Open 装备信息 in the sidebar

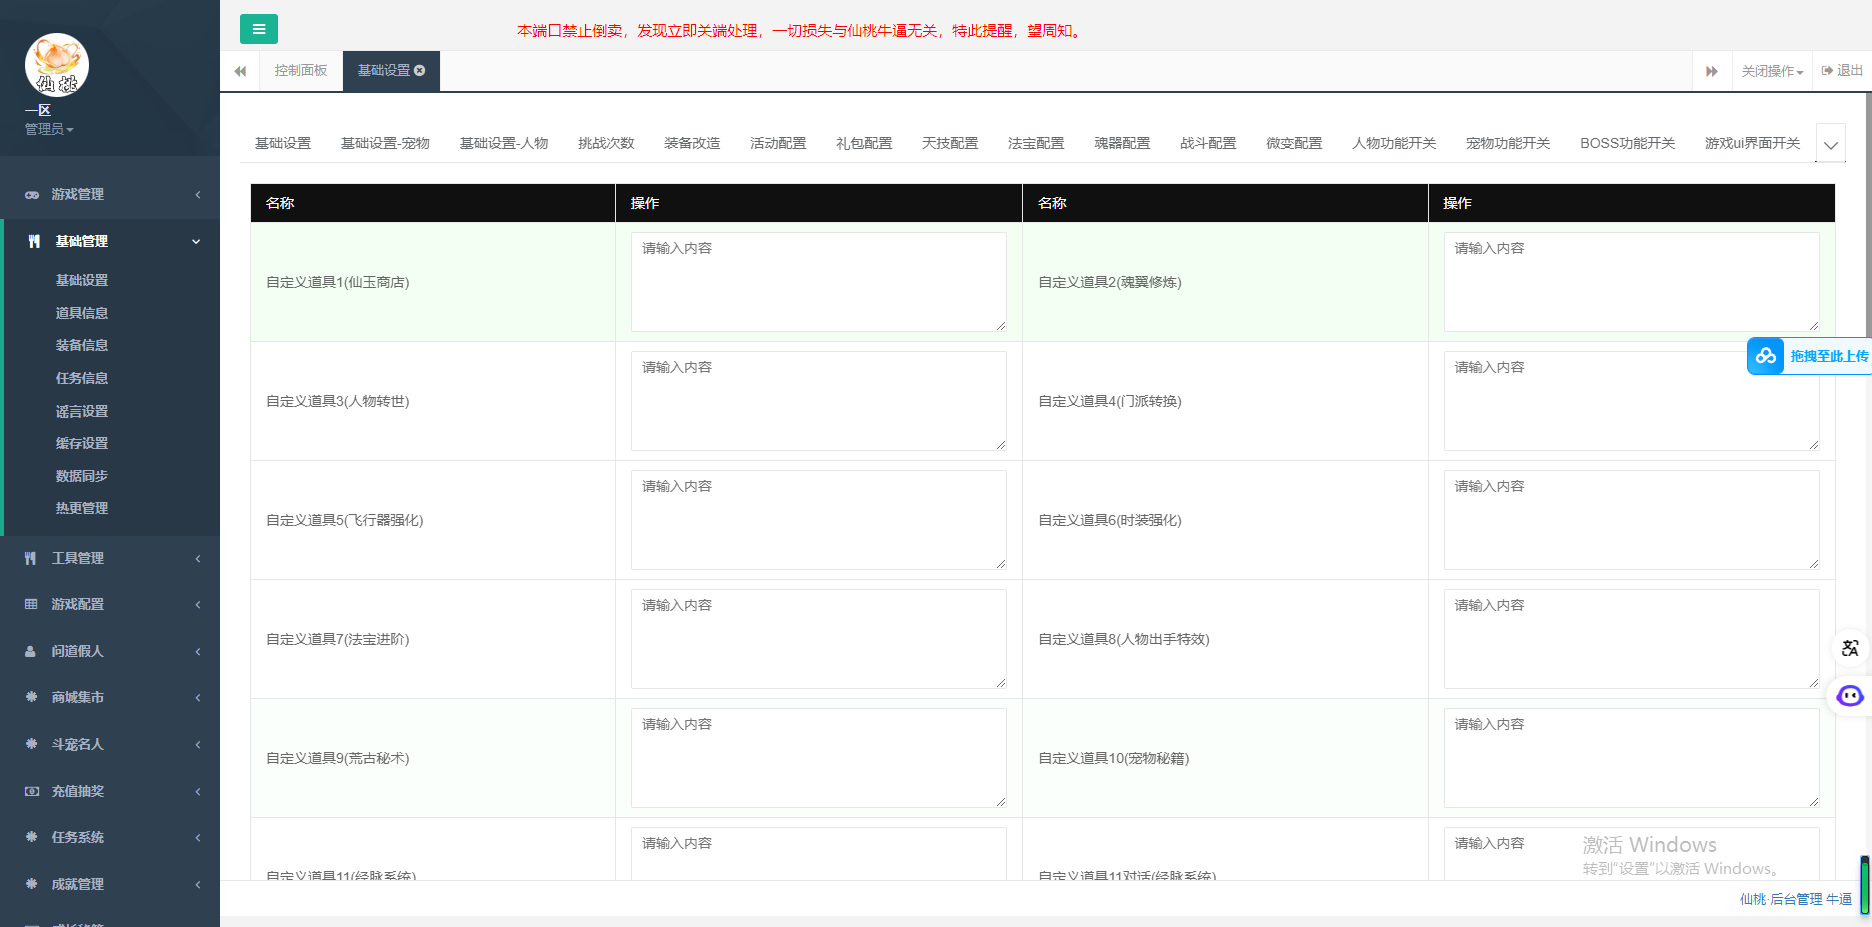click(82, 345)
